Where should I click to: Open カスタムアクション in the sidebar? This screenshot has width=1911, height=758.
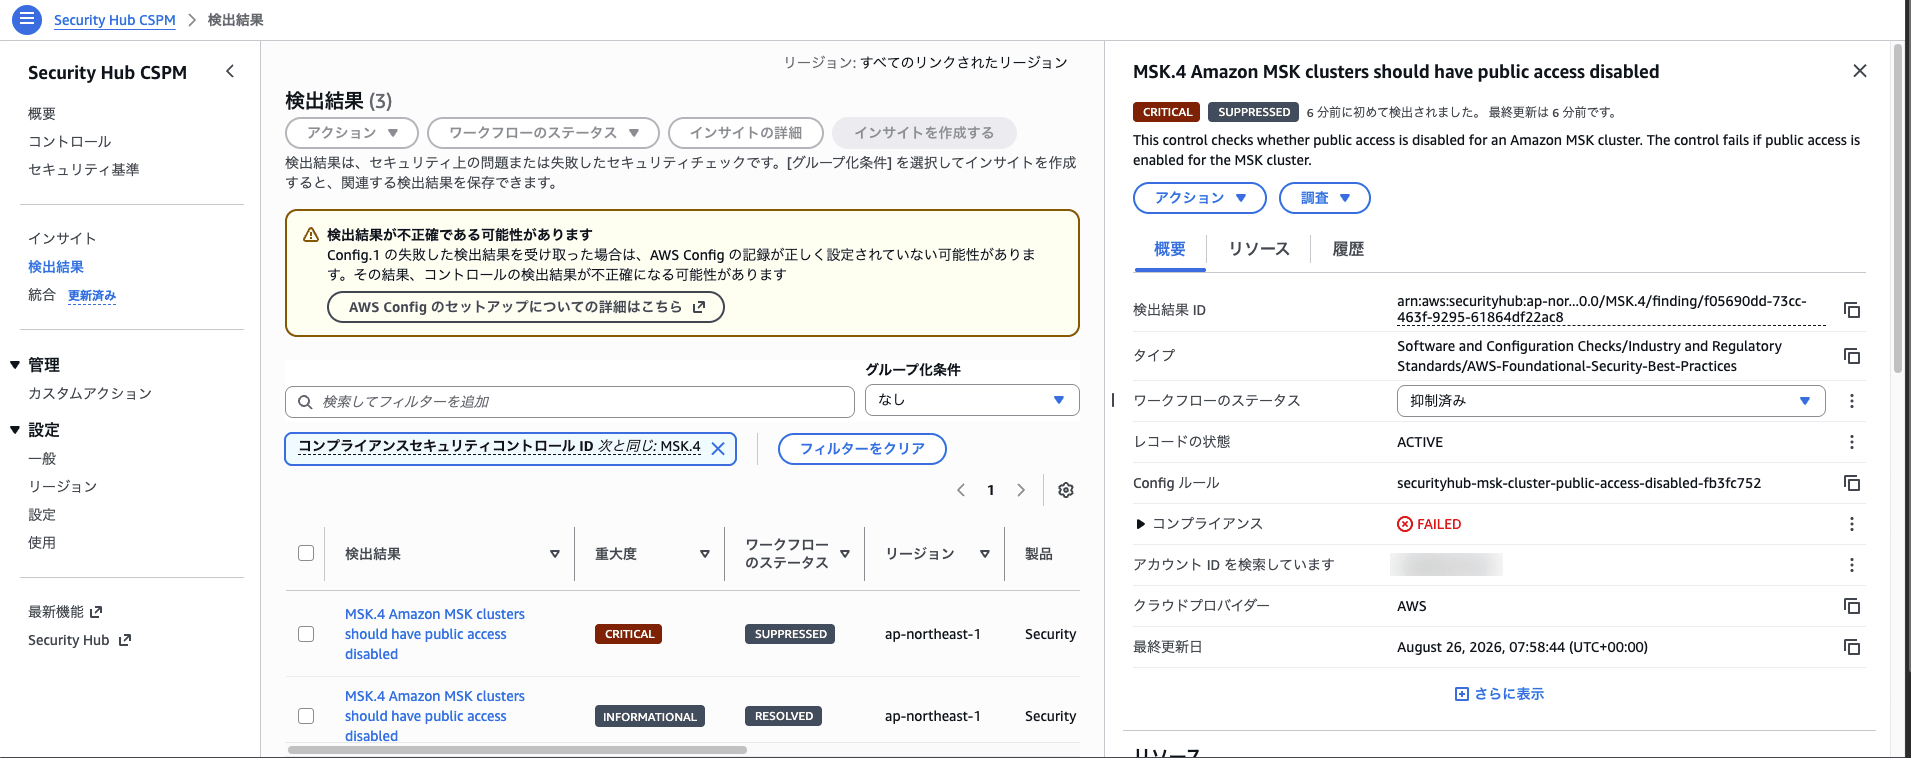90,394
